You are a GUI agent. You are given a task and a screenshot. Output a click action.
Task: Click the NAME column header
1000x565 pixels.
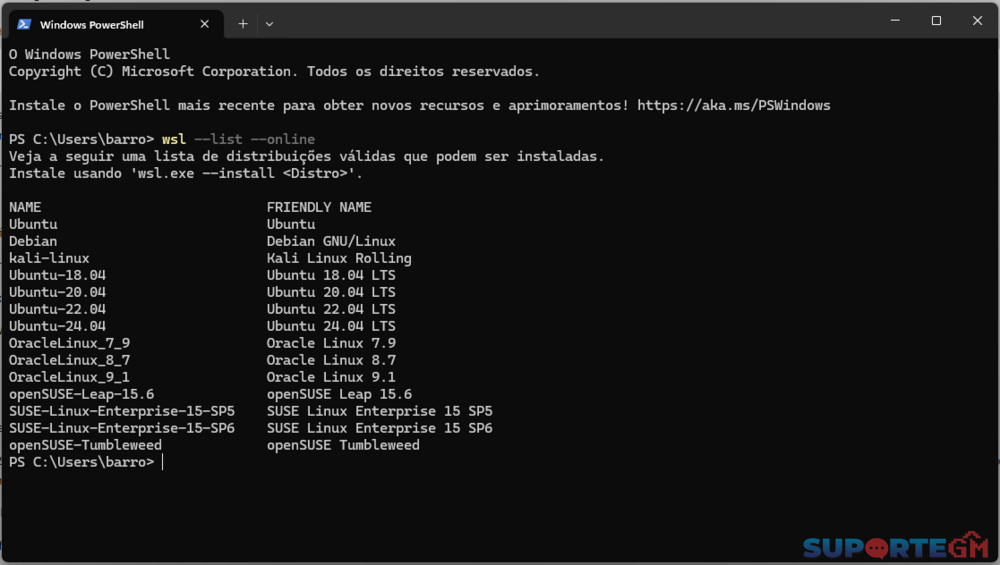pyautogui.click(x=25, y=207)
